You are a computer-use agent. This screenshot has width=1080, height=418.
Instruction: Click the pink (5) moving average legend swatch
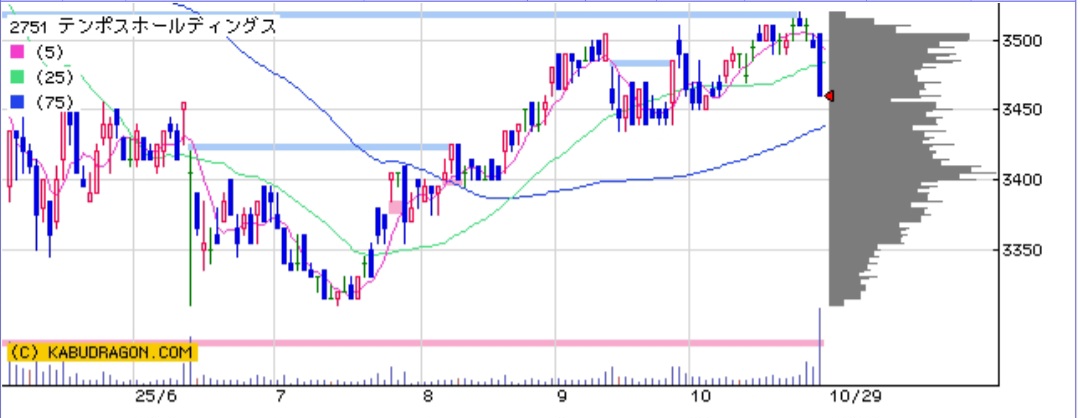point(16,52)
